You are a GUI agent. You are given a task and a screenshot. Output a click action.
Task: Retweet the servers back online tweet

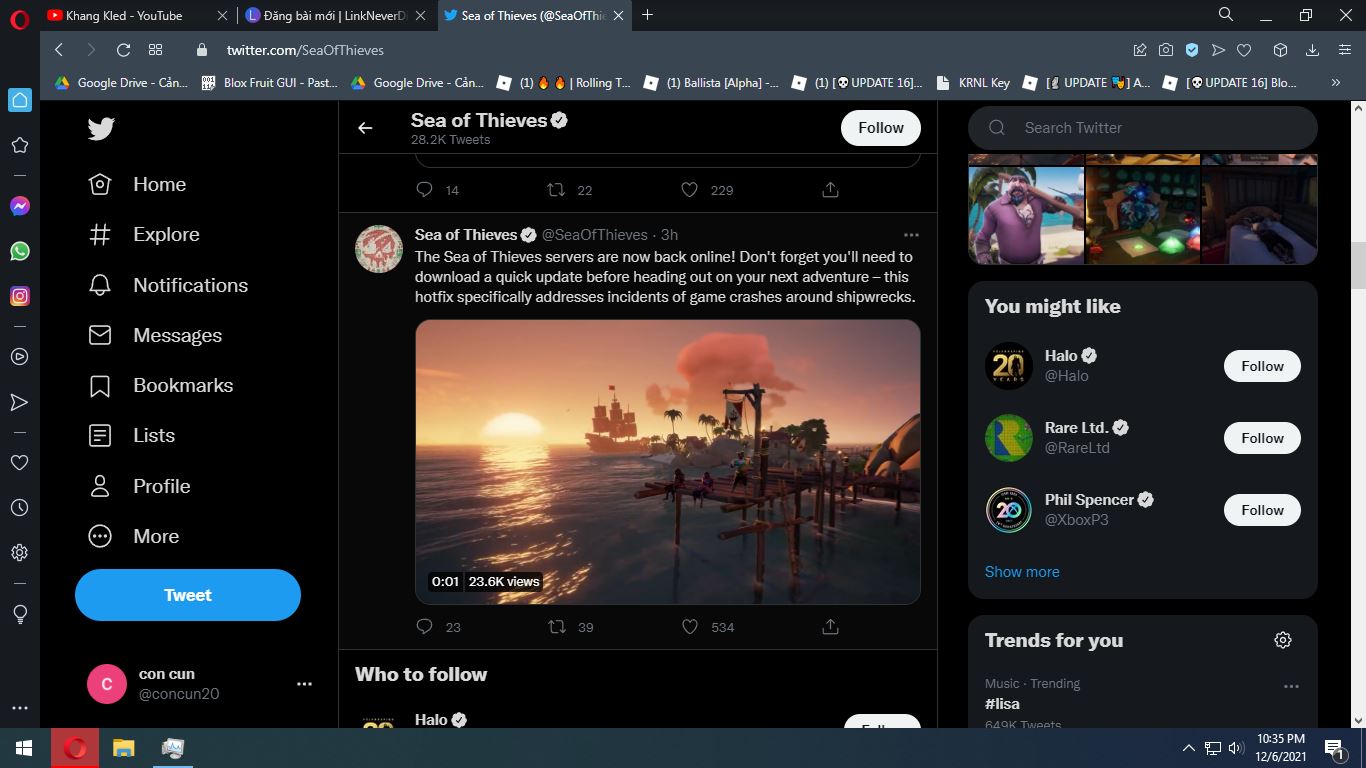557,627
